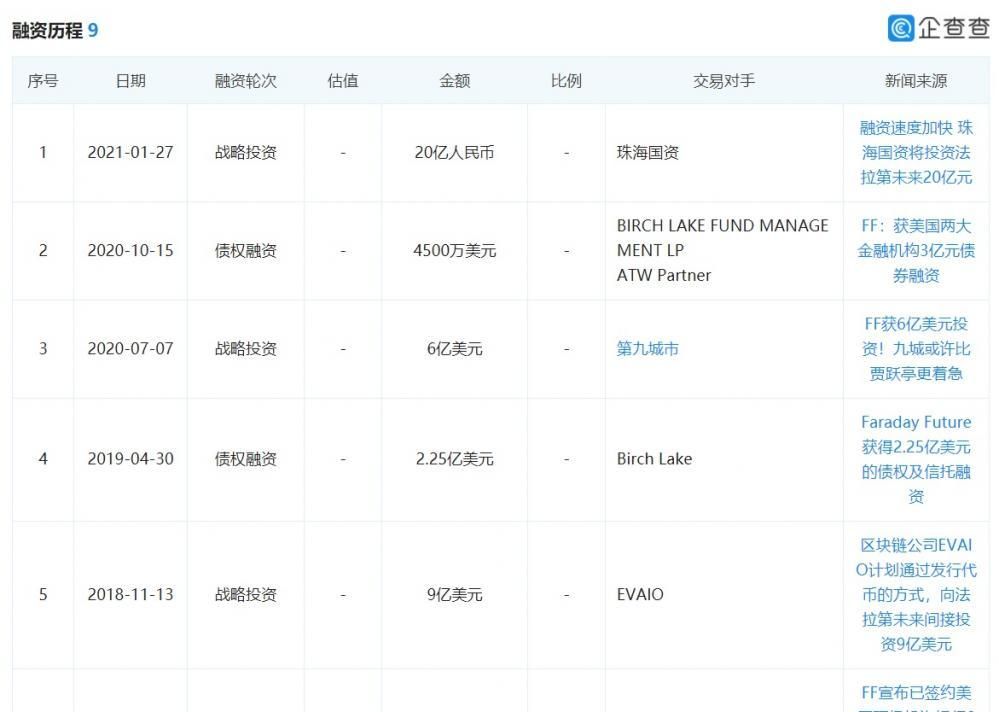This screenshot has width=999, height=712.
Task: Open news link FF获6亿美元投资！九城或许比贾跃亭更着急
Action: click(x=916, y=348)
